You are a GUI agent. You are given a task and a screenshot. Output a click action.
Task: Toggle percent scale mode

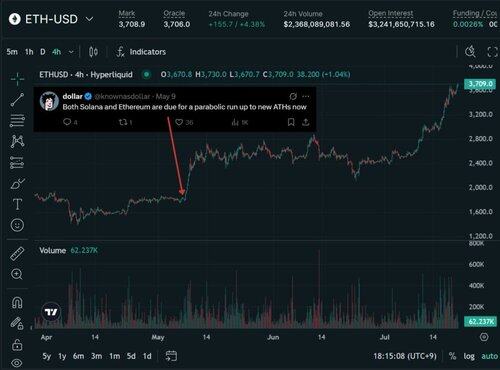(x=452, y=356)
